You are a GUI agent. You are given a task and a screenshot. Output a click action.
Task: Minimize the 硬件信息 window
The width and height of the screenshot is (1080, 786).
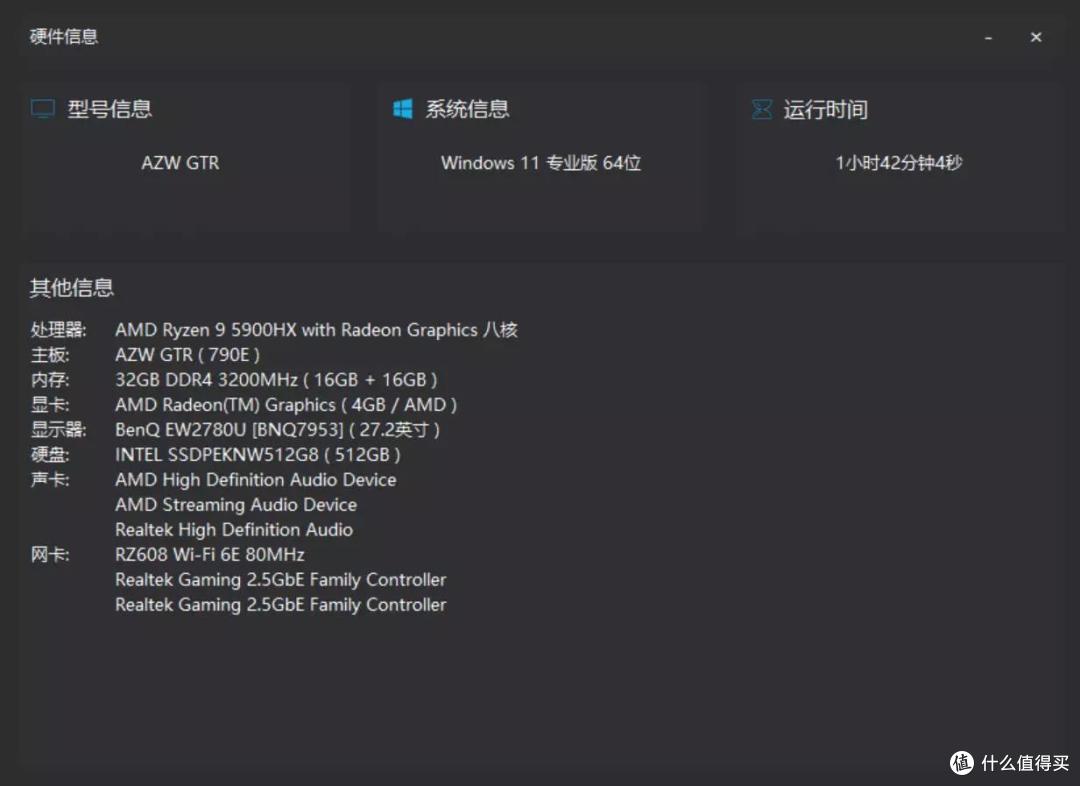point(988,37)
